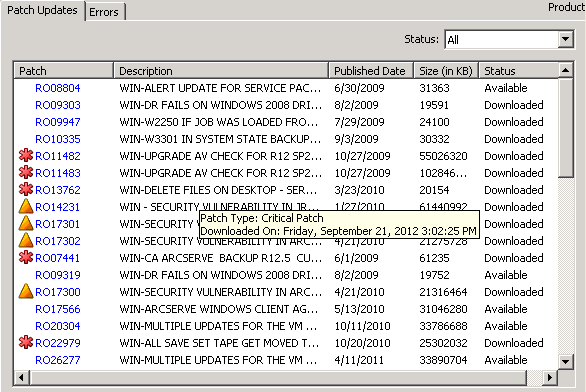
Task: Open patch link RO17300
Action: click(x=58, y=292)
